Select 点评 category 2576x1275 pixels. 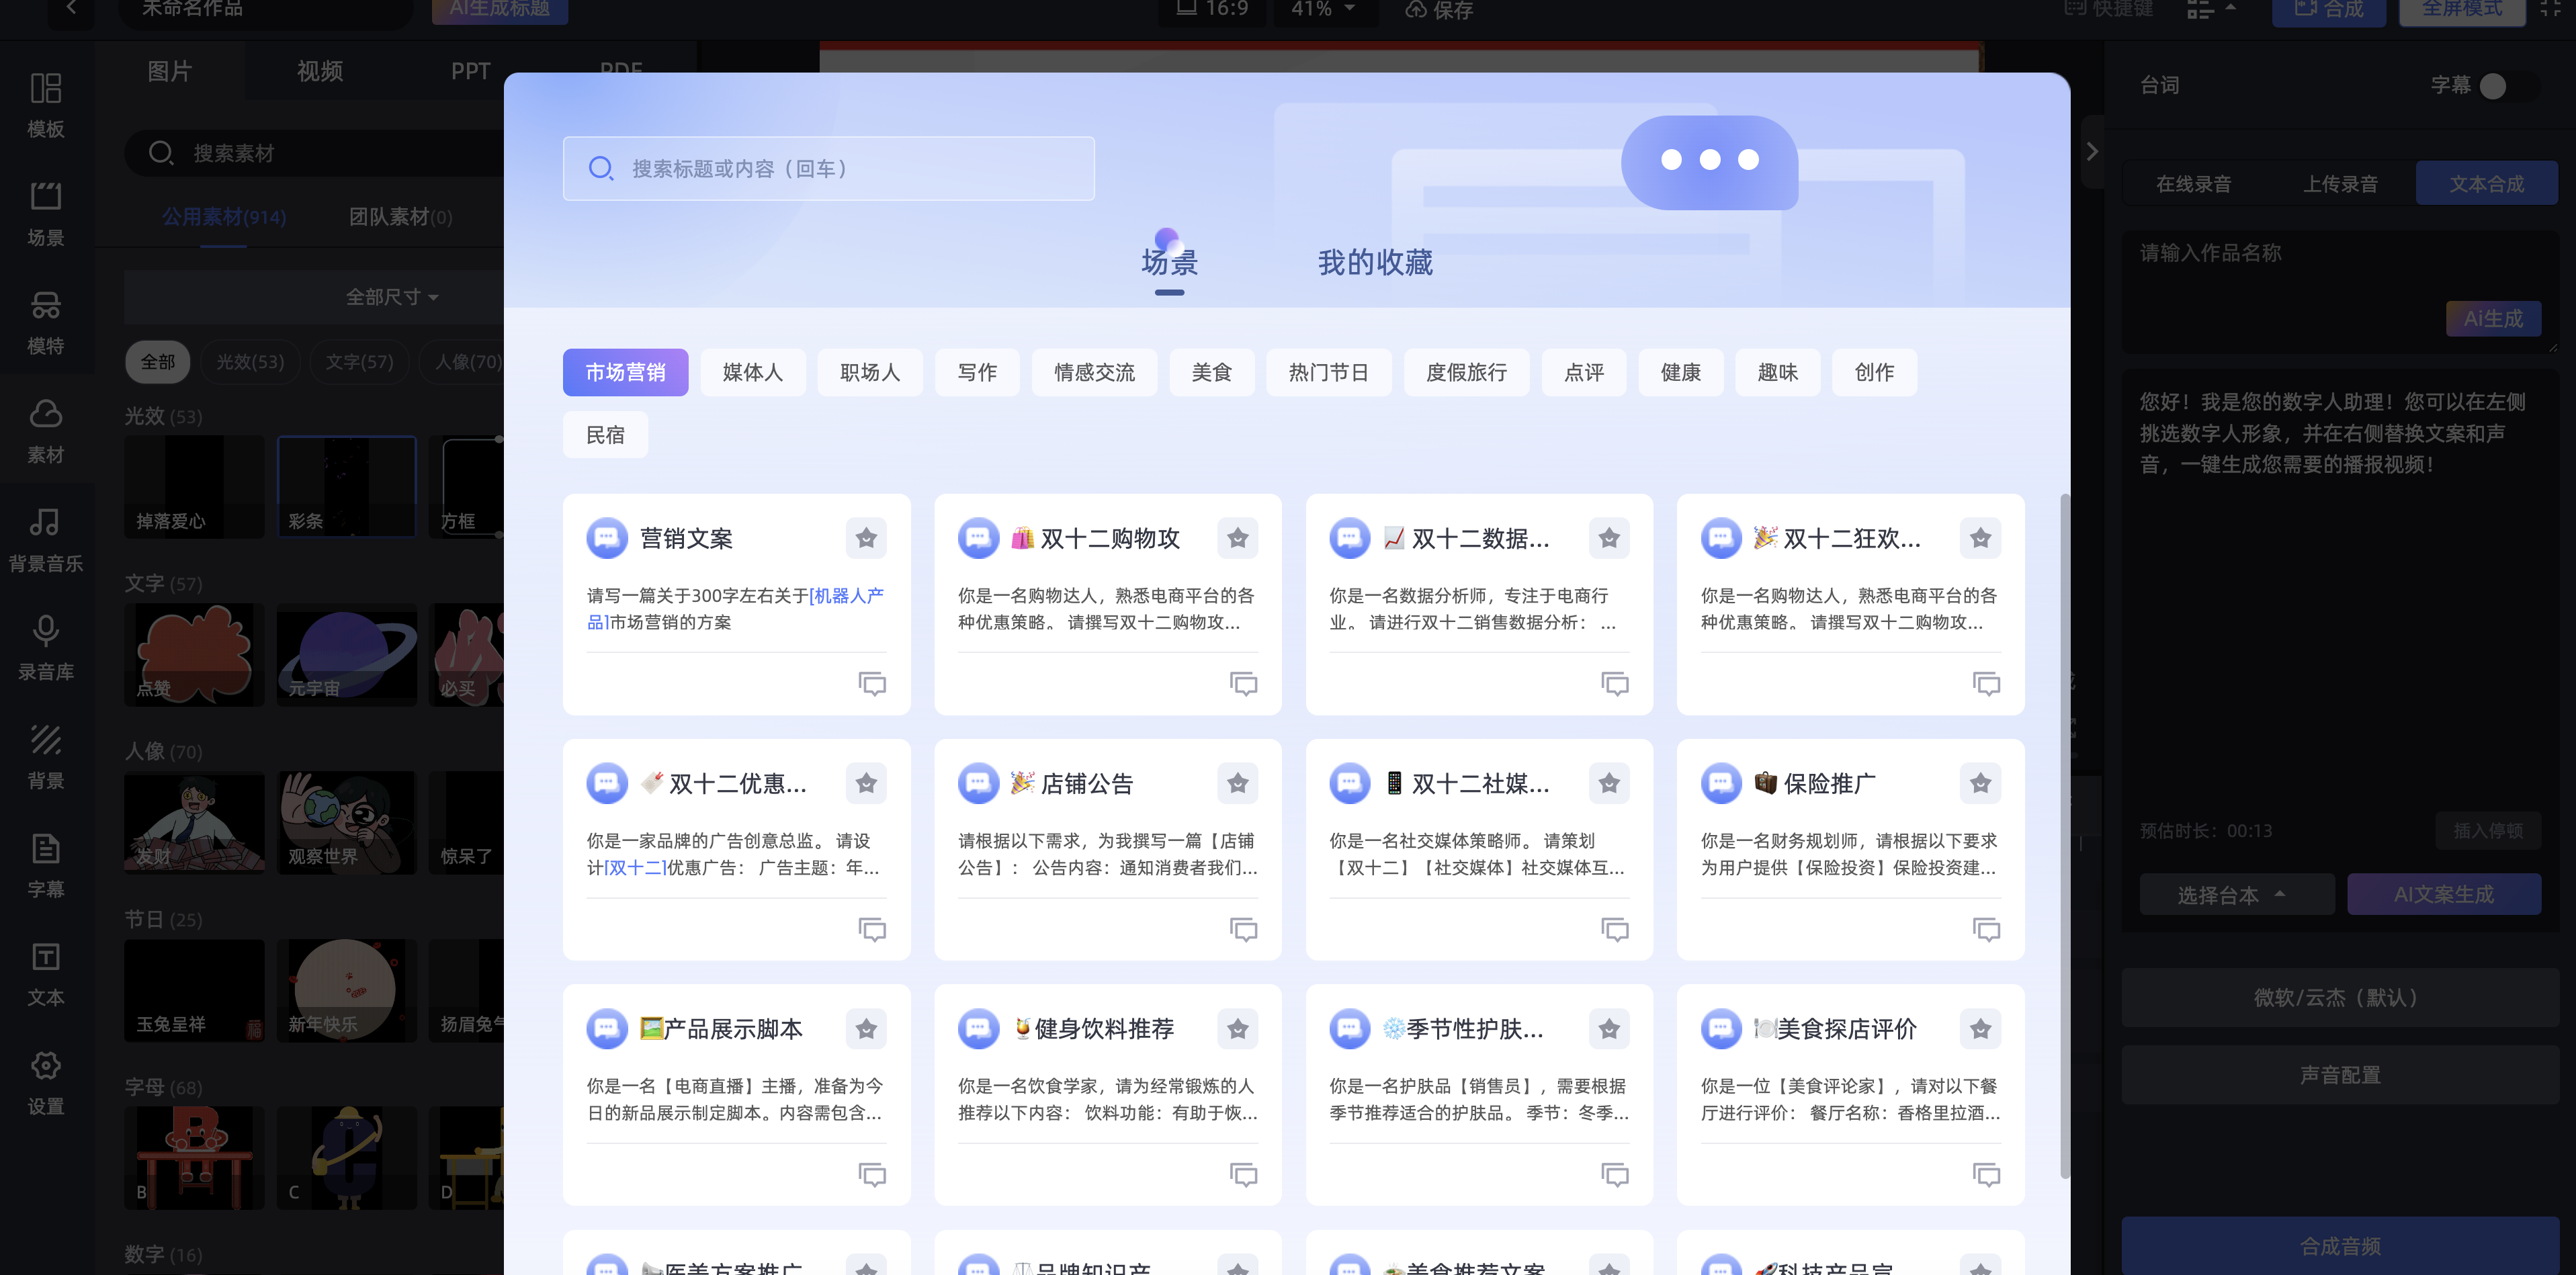[1583, 372]
